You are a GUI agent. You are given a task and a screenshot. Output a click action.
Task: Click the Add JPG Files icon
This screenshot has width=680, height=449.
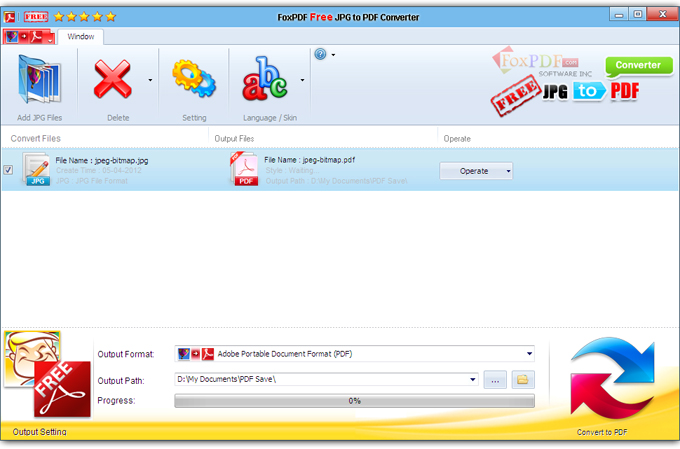pos(39,80)
